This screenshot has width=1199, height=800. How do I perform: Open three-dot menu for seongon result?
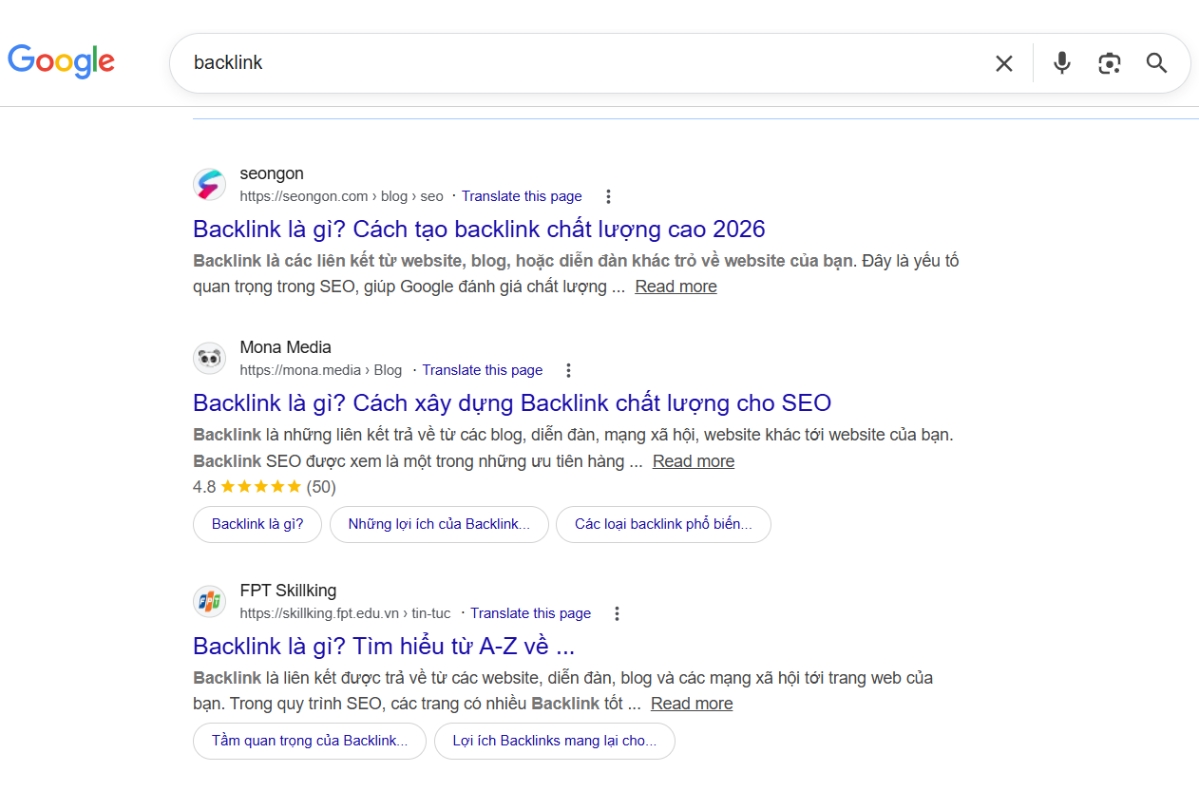[x=608, y=197]
